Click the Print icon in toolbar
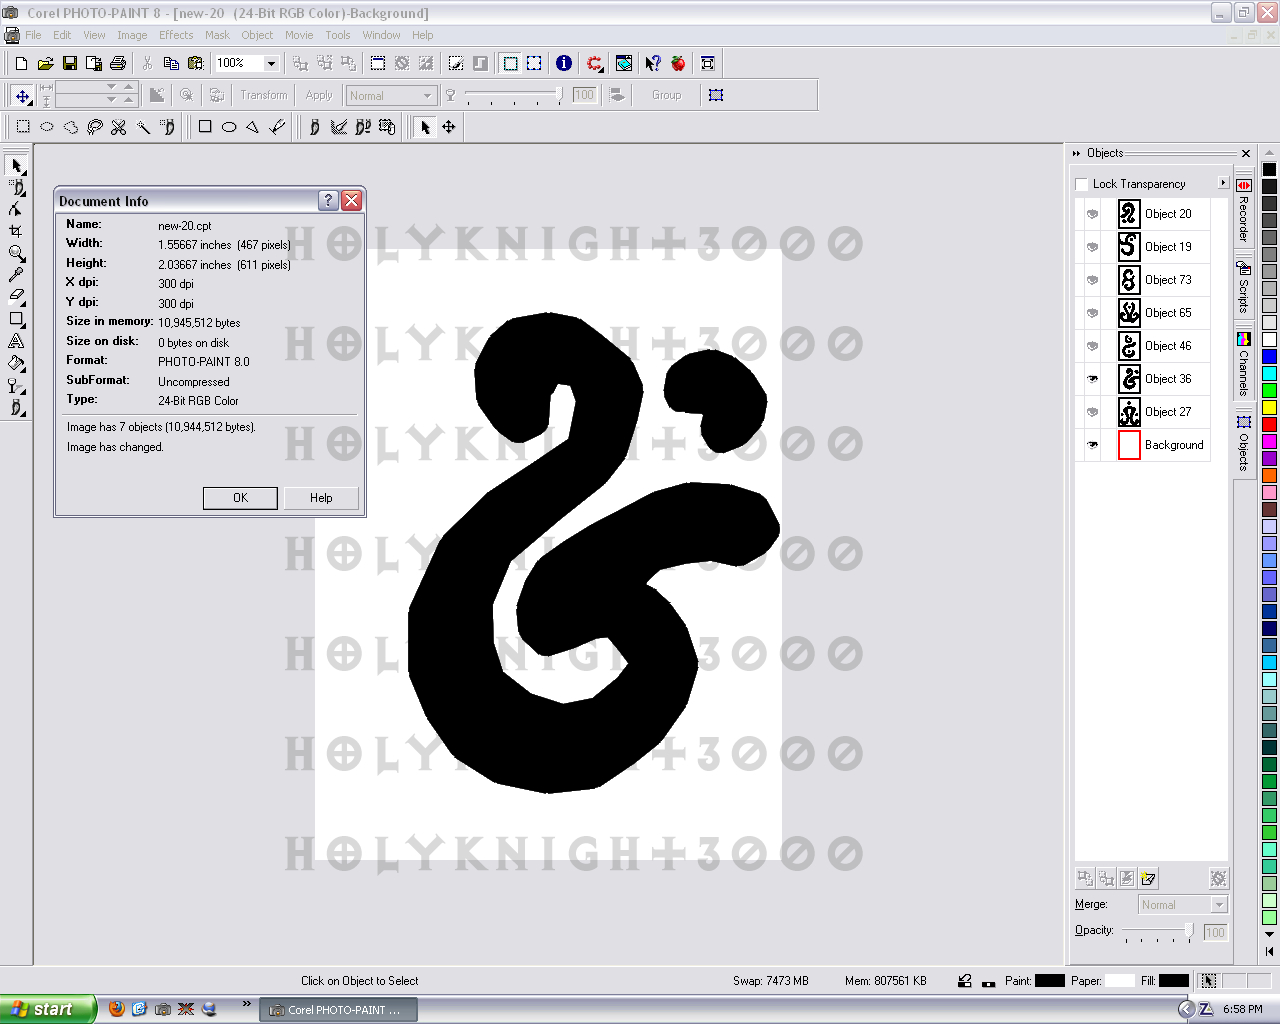The width and height of the screenshot is (1280, 1024). 117,63
